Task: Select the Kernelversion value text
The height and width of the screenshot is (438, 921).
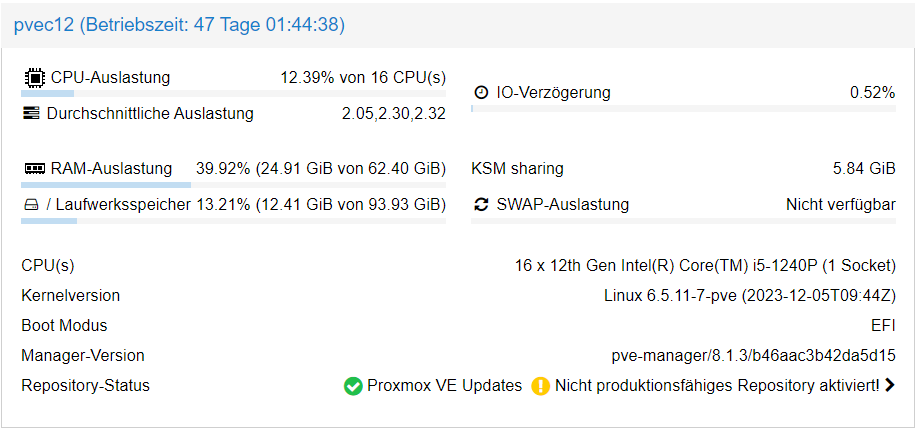Action: click(750, 296)
